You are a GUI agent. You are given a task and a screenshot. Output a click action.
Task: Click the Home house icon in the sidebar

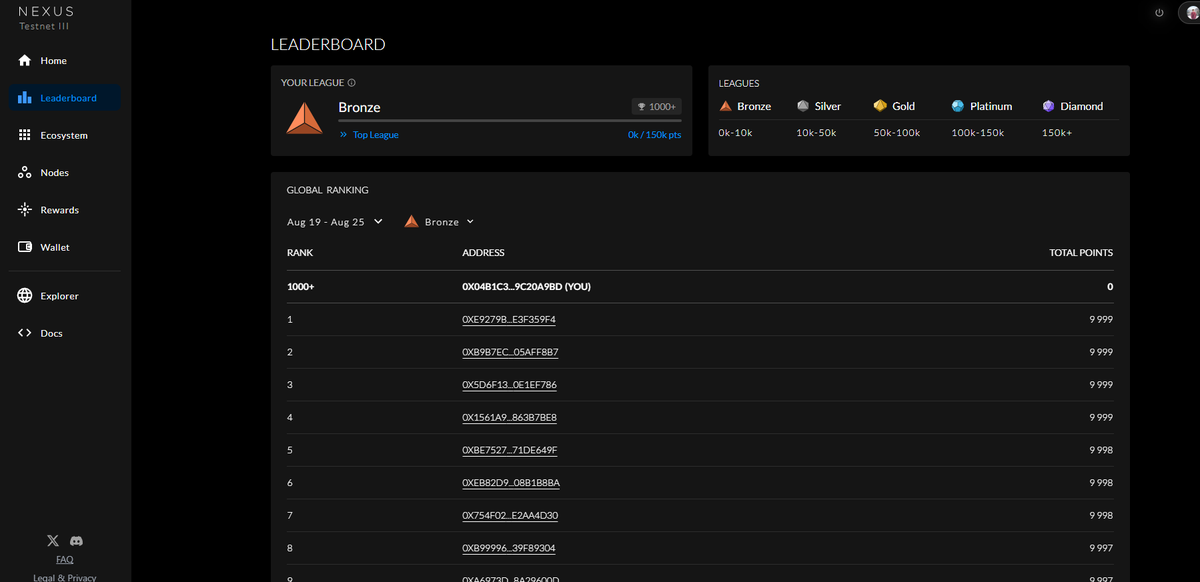click(25, 61)
